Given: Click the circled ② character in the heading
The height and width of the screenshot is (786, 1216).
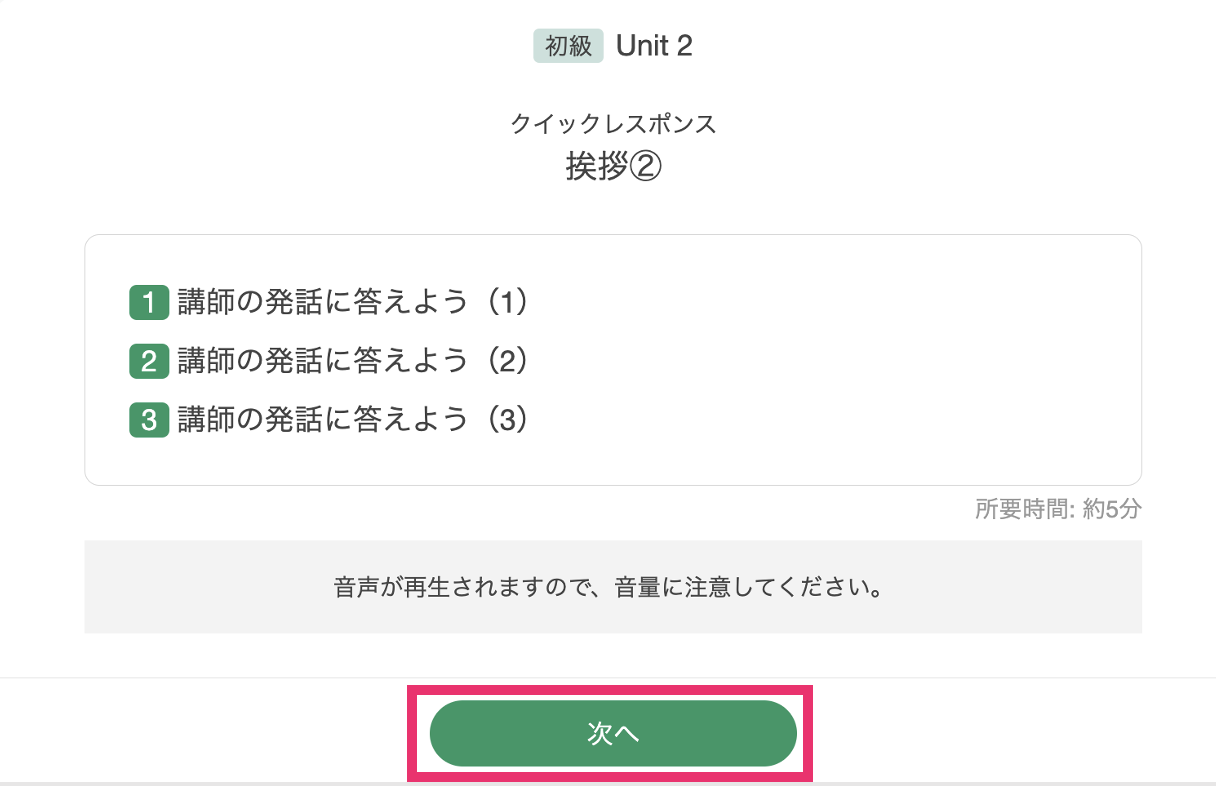Looking at the screenshot, I should point(645,167).
